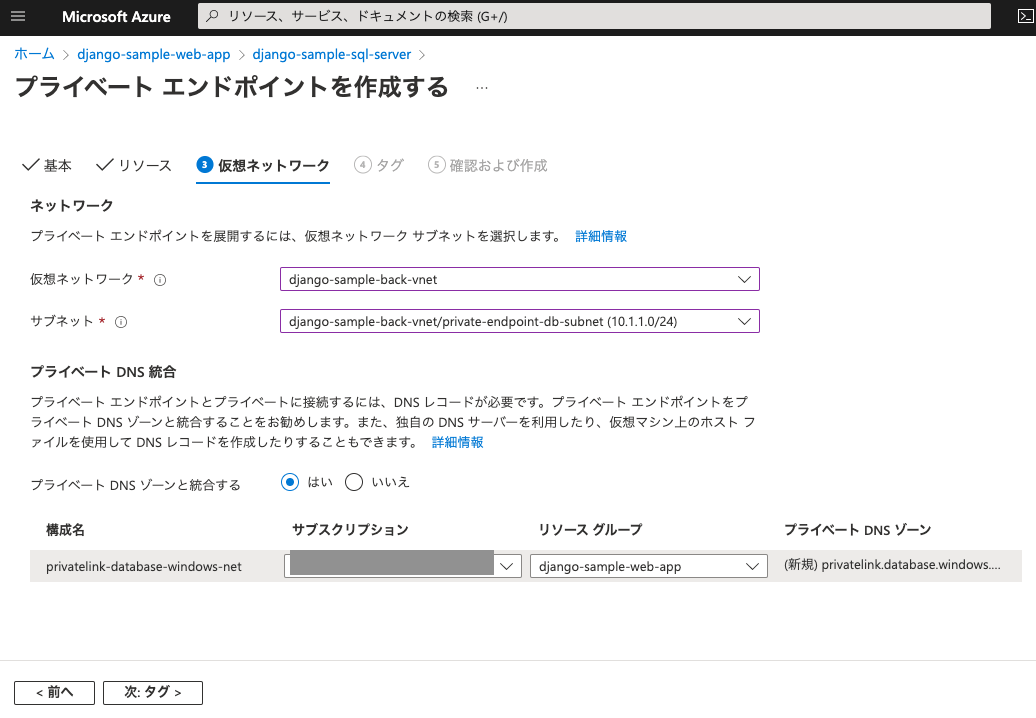Click < 前へ button
Viewport: 1036px width, 718px height.
click(x=54, y=692)
